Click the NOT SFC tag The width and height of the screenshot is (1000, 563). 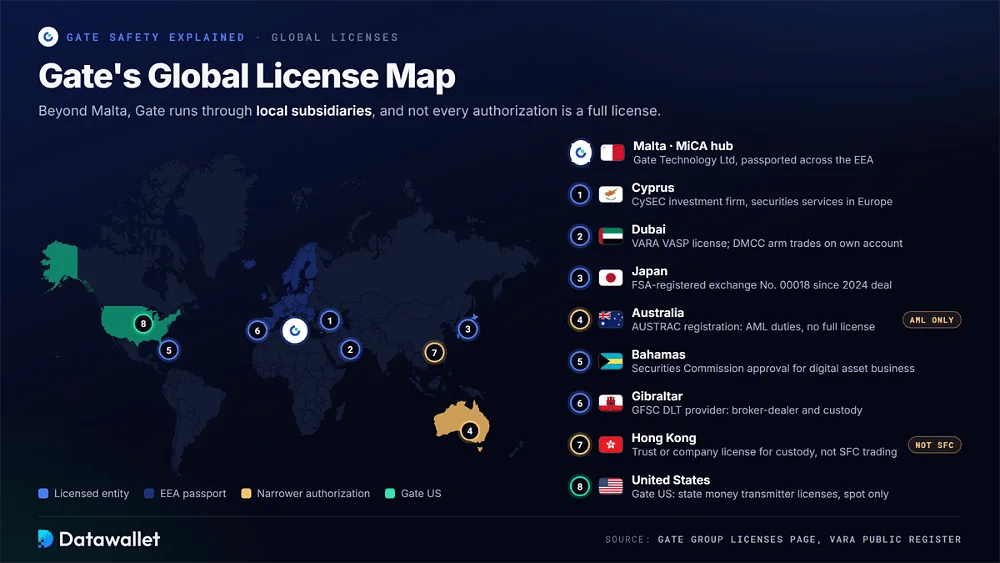click(934, 445)
